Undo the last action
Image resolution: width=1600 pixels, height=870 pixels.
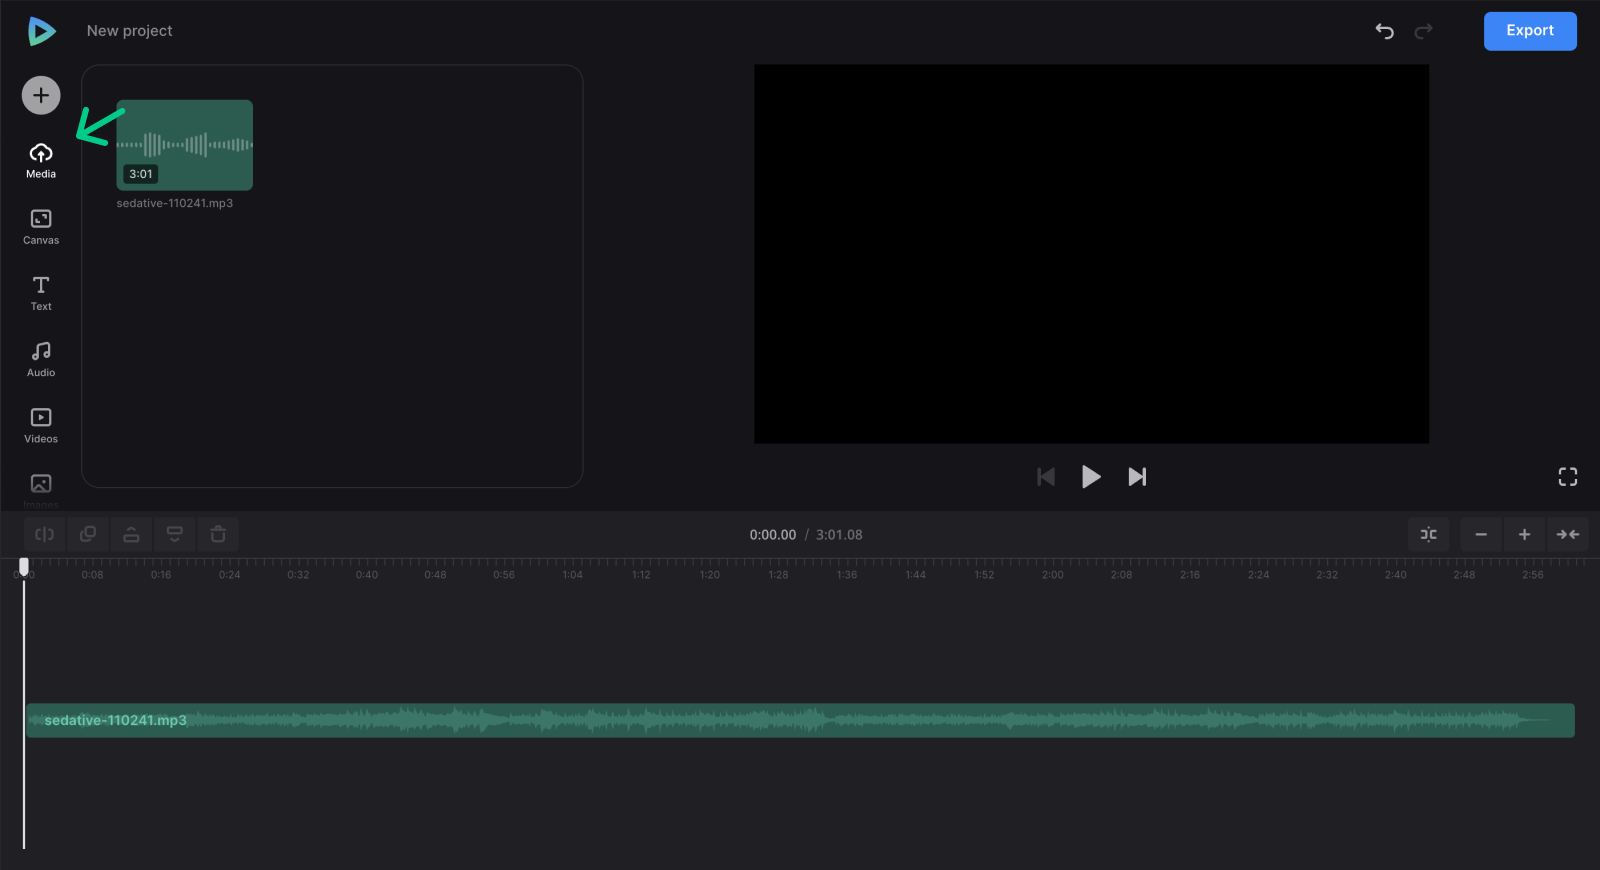pyautogui.click(x=1385, y=31)
